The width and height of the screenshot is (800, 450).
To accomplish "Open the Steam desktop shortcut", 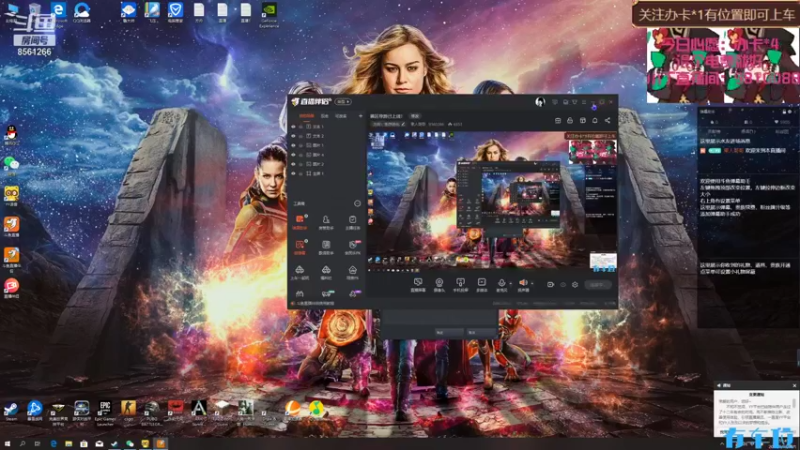I will tap(11, 411).
